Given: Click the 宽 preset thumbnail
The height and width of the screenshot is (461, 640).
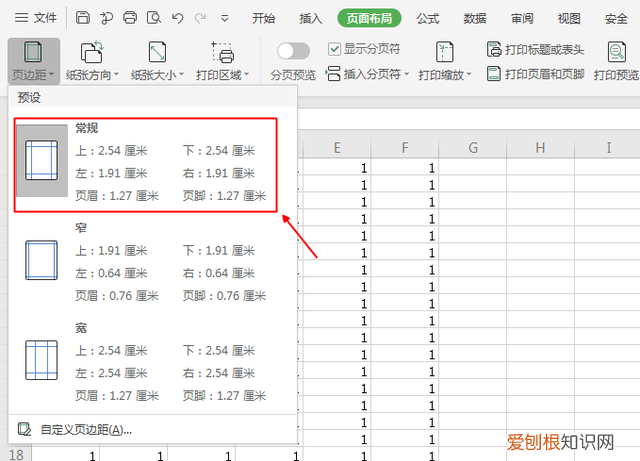Looking at the screenshot, I should [41, 360].
